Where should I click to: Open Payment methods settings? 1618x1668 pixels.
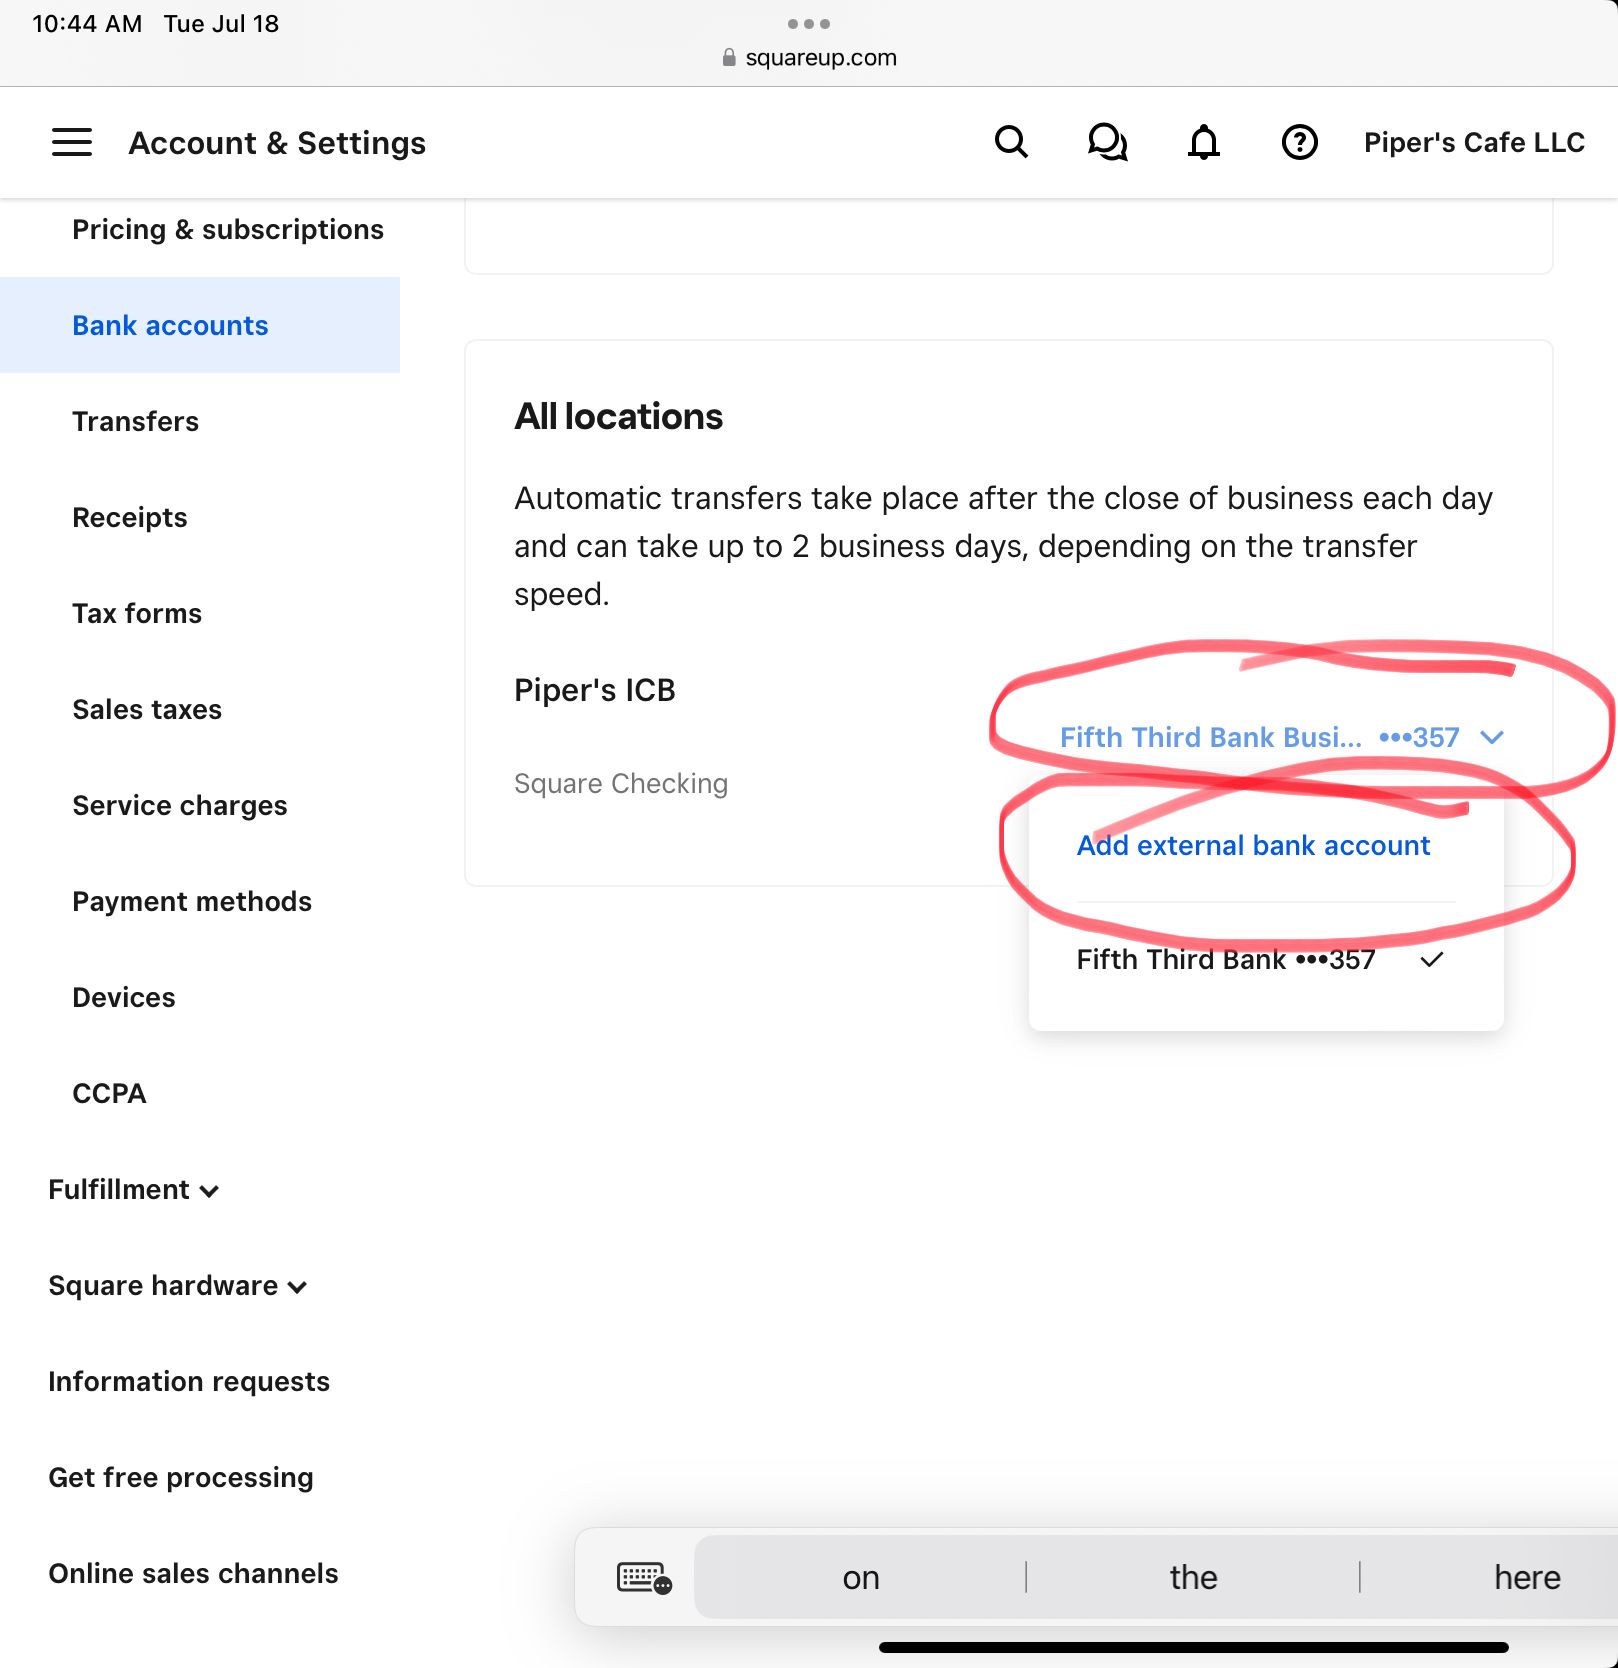coord(192,901)
